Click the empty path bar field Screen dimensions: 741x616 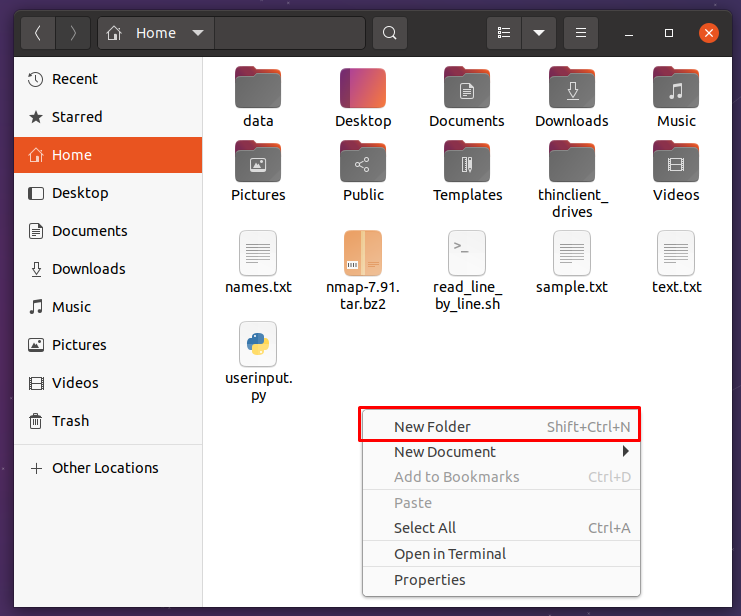tap(290, 33)
